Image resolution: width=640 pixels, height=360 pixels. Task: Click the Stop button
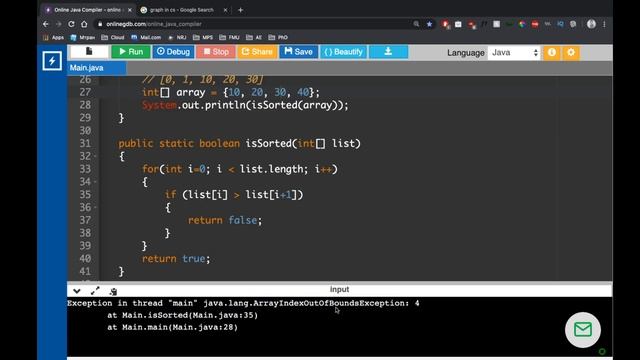coord(216,52)
